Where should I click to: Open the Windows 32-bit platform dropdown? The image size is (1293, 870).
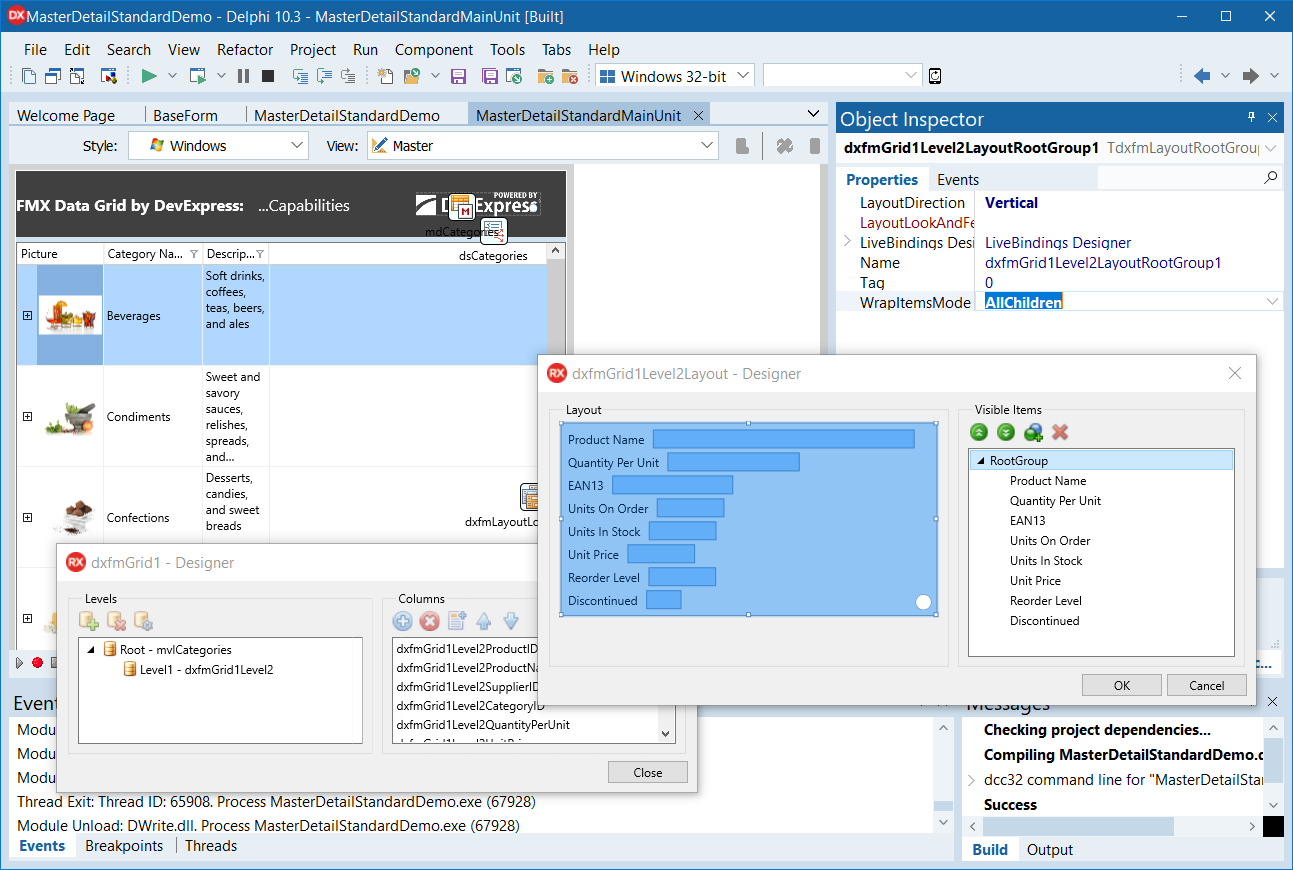pos(675,76)
